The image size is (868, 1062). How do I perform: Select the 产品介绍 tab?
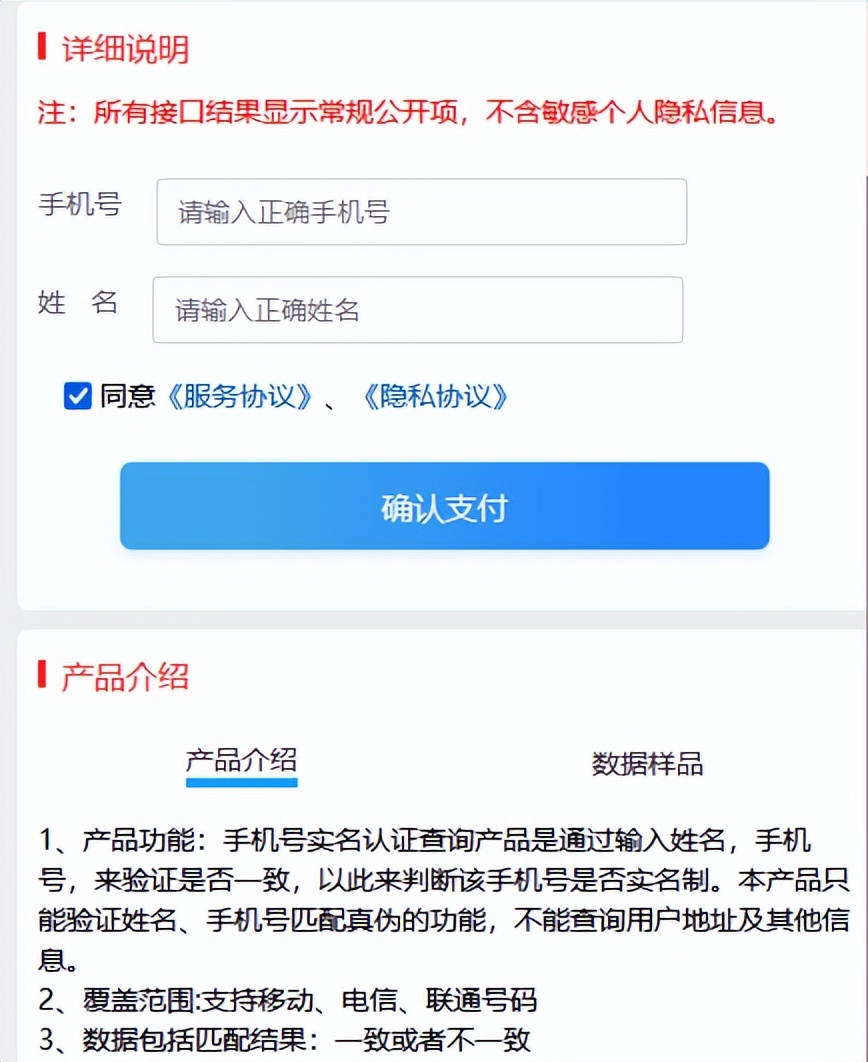click(x=241, y=760)
